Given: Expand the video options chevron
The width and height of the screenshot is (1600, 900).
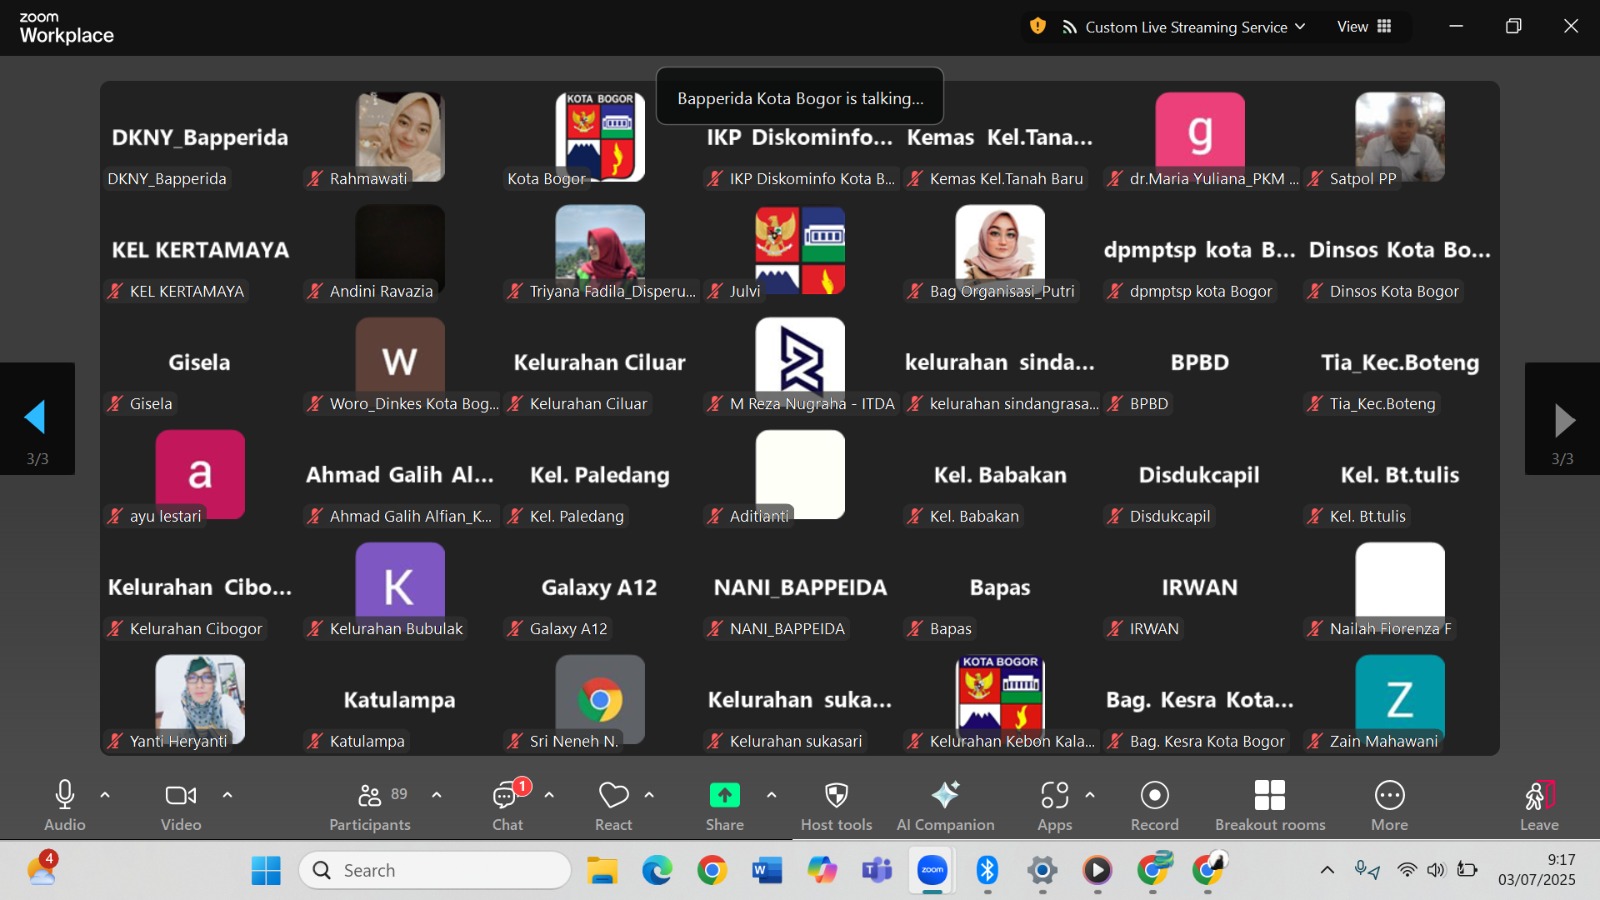Looking at the screenshot, I should (x=227, y=795).
